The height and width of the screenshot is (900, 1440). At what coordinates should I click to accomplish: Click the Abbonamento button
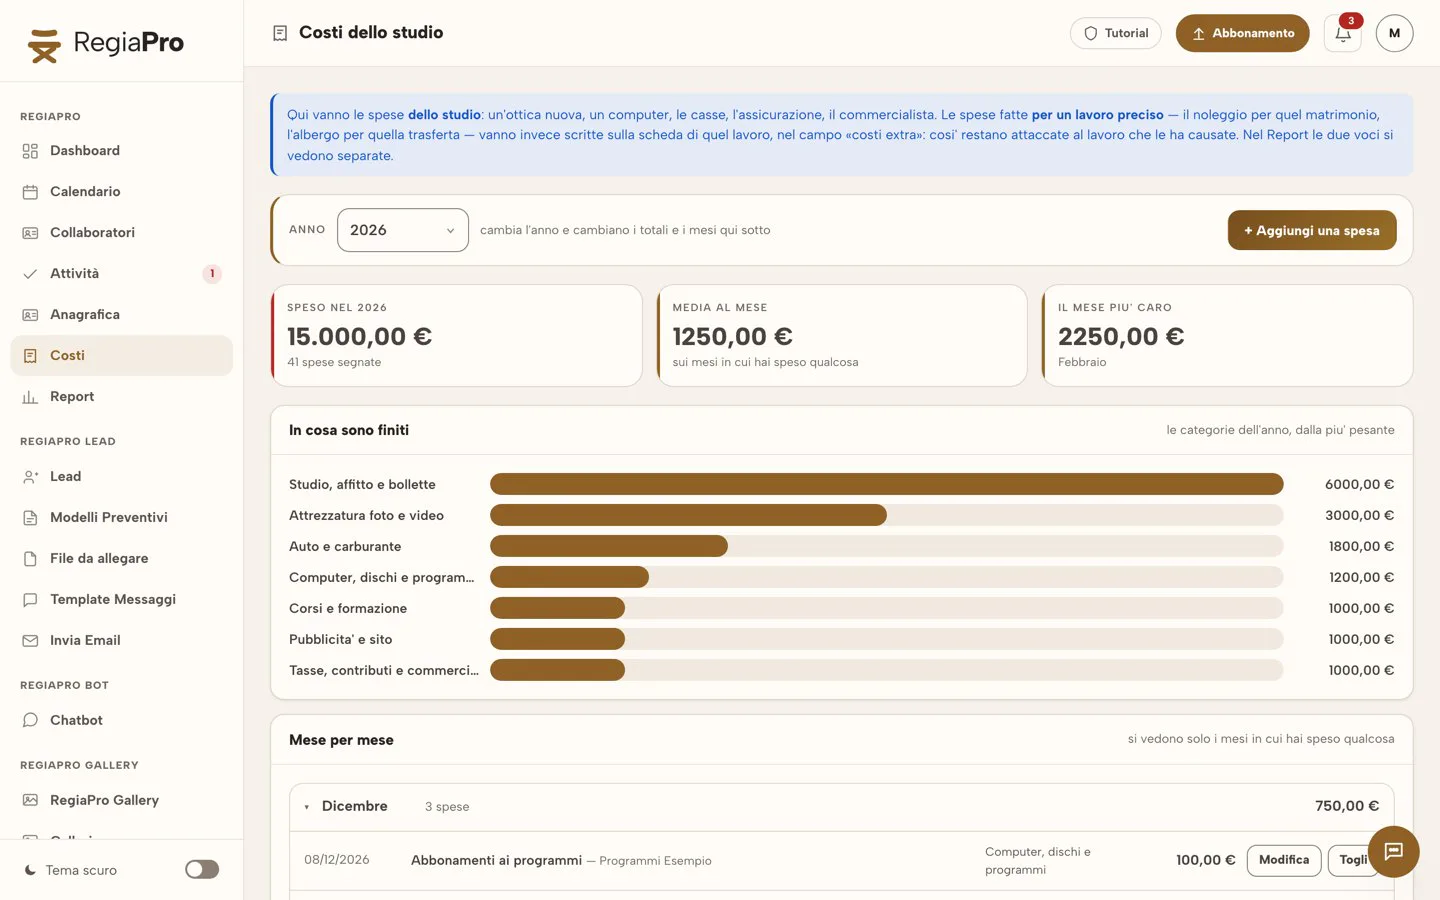click(x=1242, y=33)
